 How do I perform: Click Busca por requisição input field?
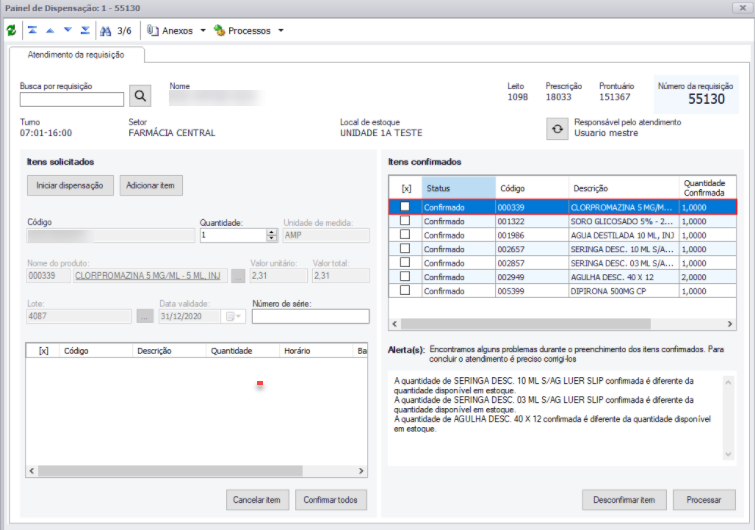(x=72, y=99)
